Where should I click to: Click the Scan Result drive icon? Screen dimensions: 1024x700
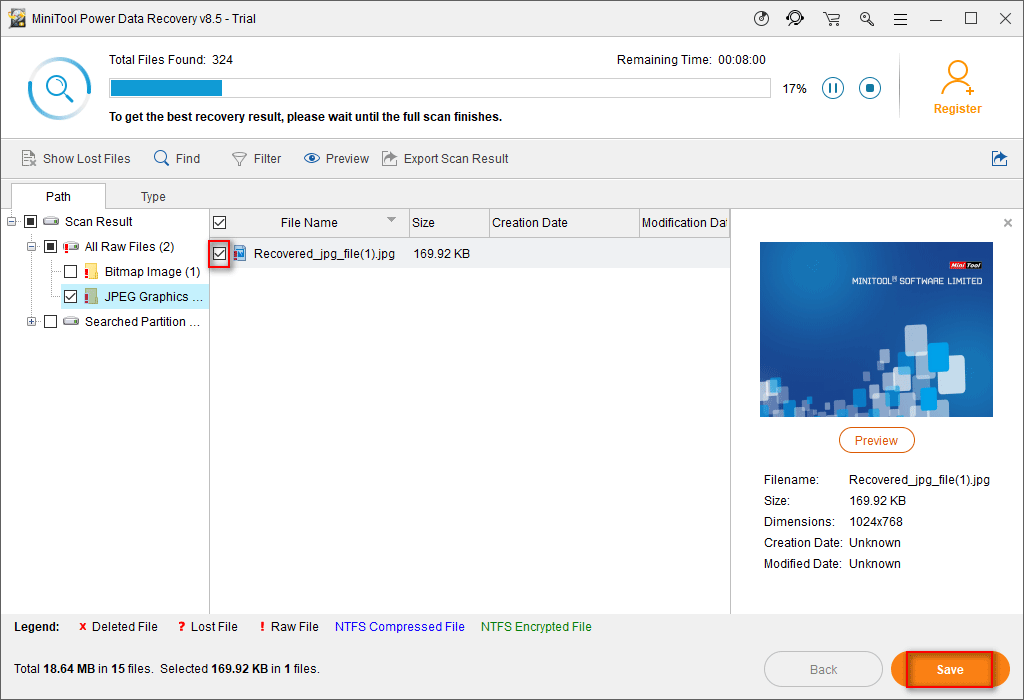(51, 221)
